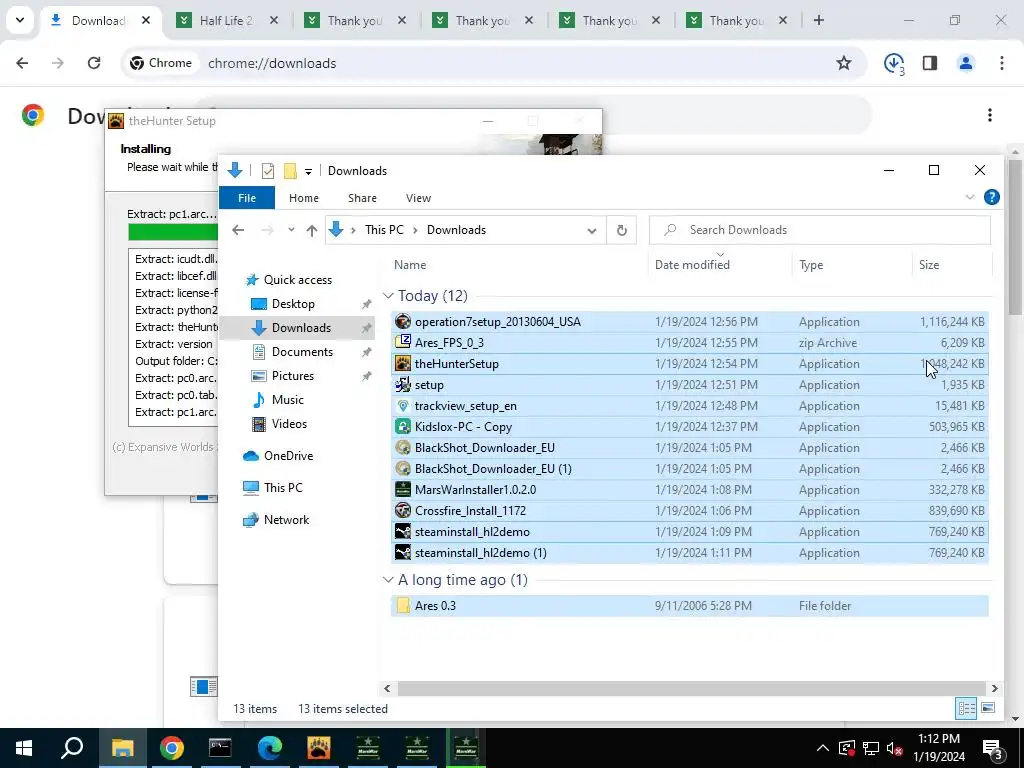The width and height of the screenshot is (1024, 768).
Task: Click the operation7setup_20130604_USA file icon
Action: pyautogui.click(x=403, y=321)
